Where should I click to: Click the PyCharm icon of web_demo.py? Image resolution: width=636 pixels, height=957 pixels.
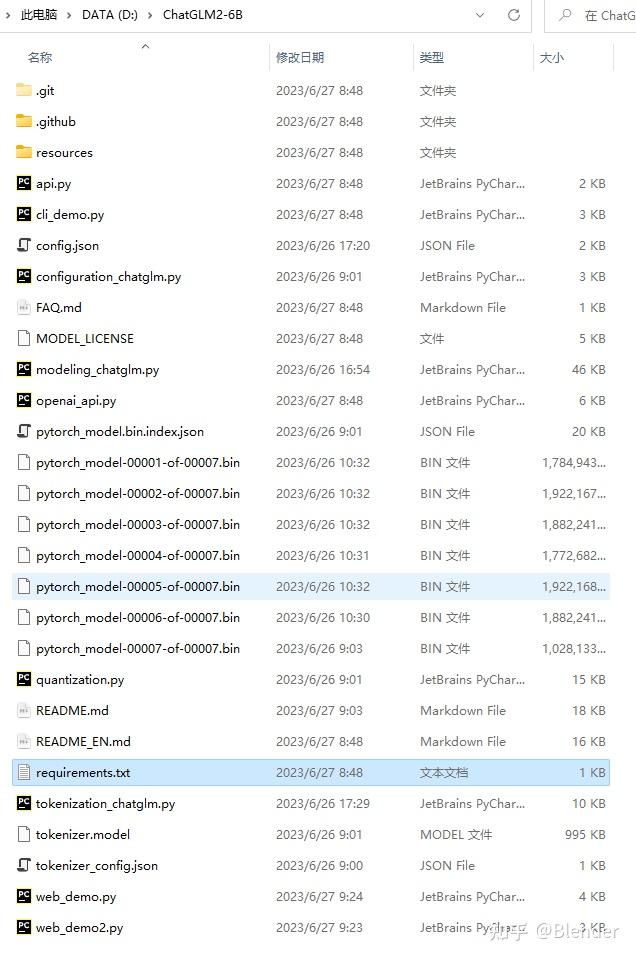tap(24, 897)
